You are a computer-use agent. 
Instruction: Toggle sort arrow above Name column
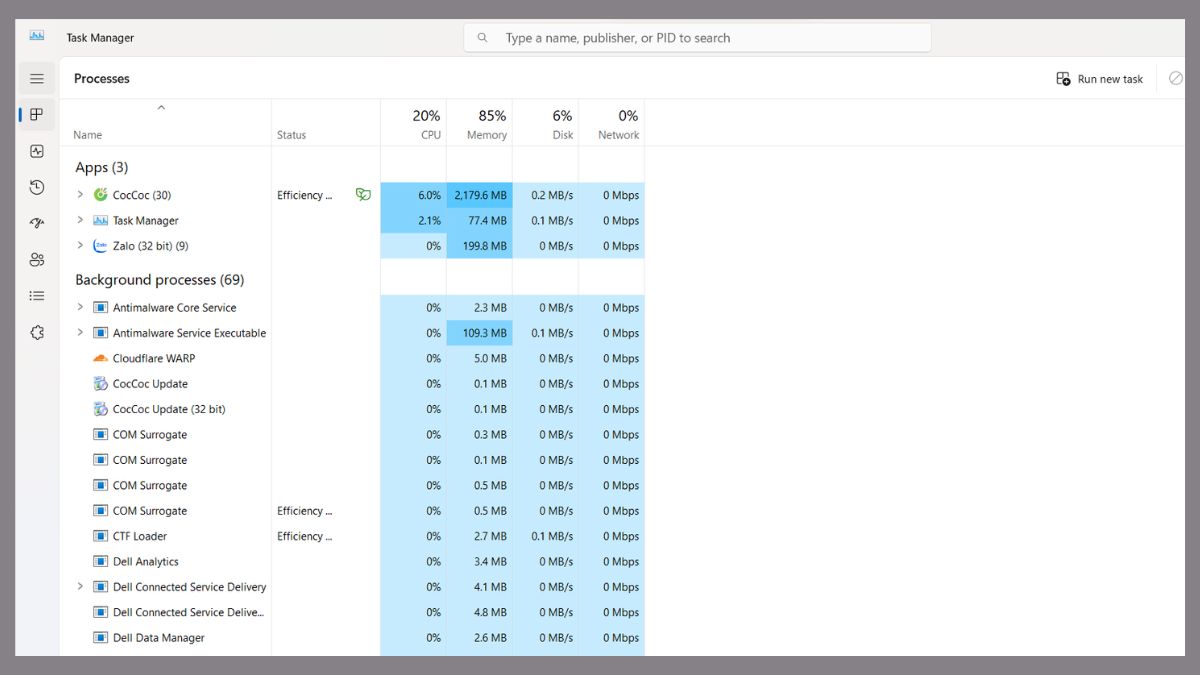click(161, 108)
